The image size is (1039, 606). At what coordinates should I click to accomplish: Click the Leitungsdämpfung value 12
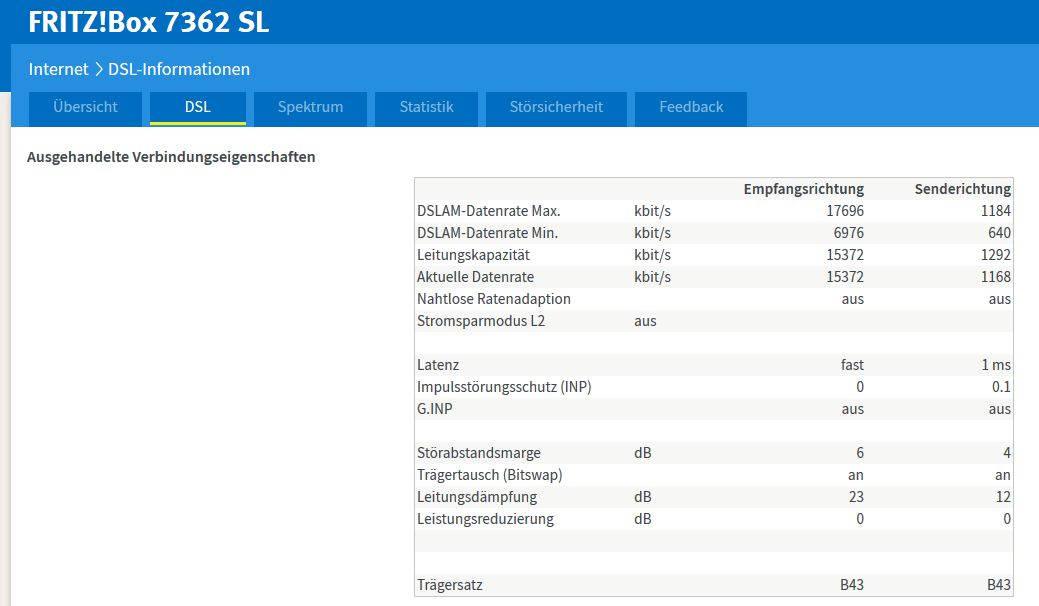pos(1003,497)
